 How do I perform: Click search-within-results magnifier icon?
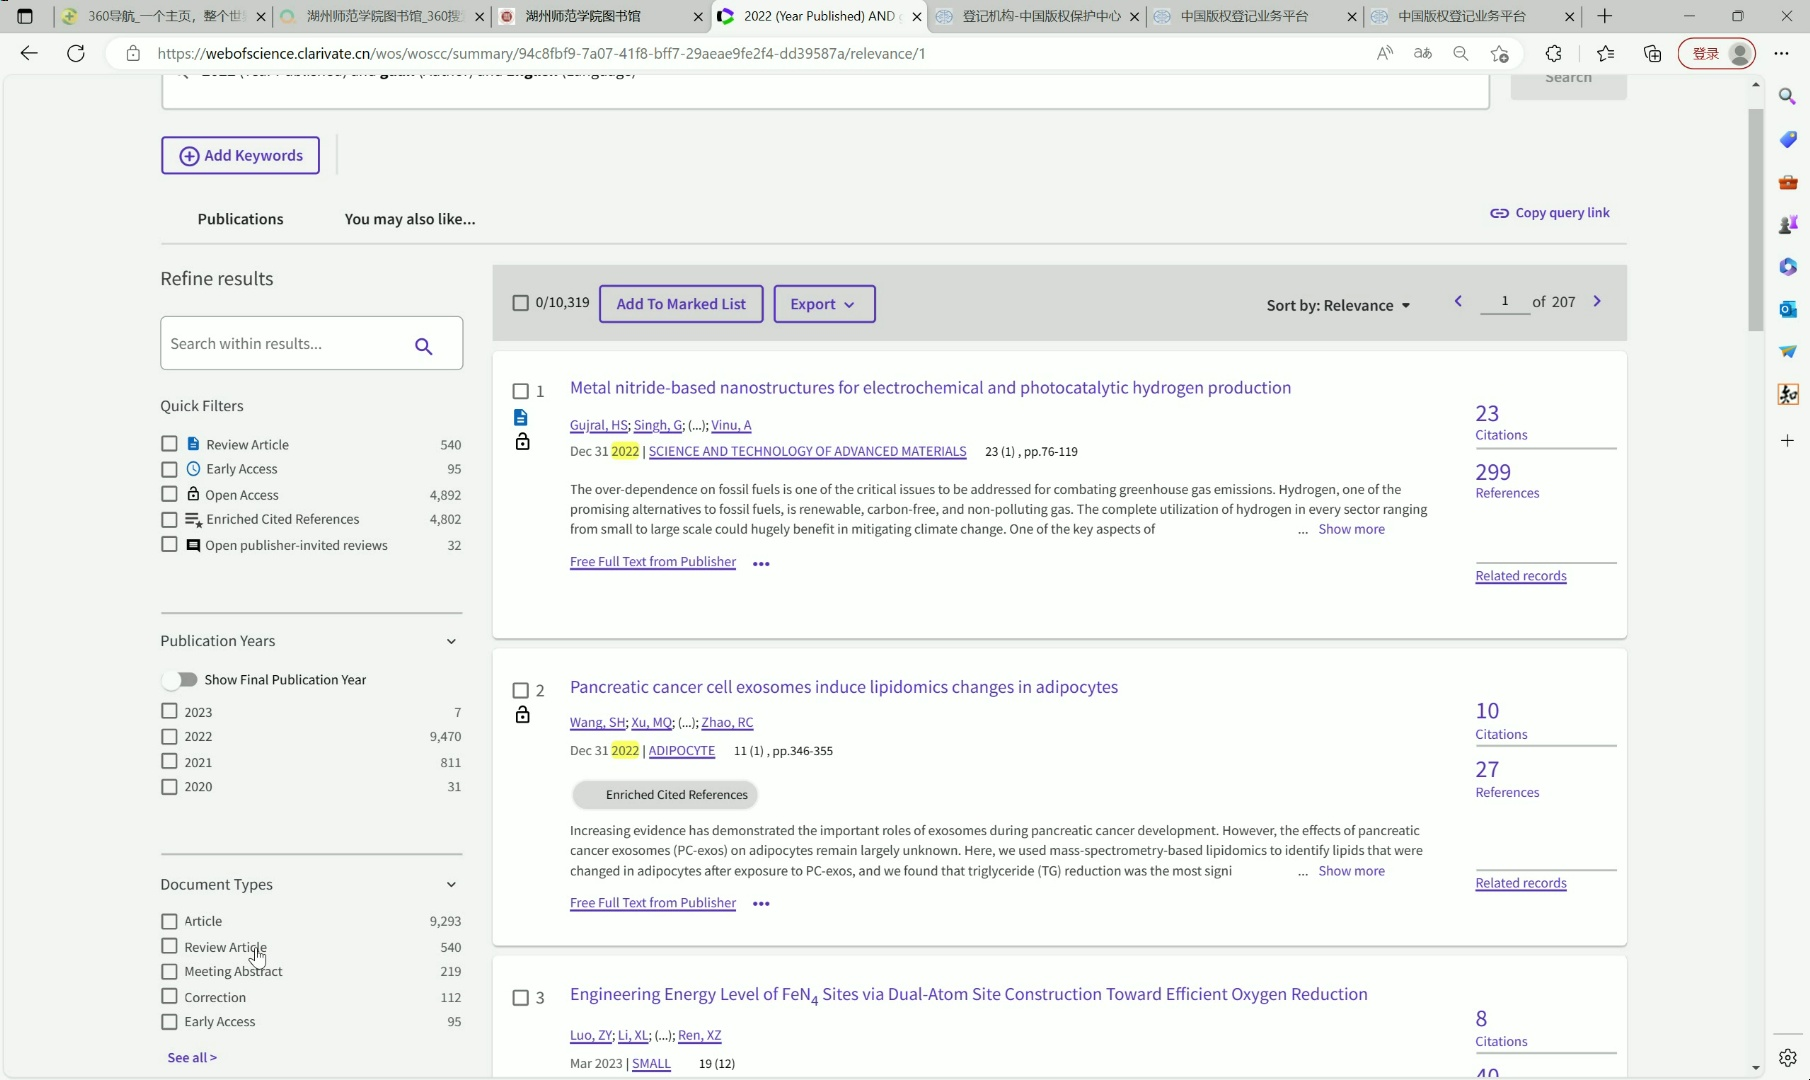(x=424, y=346)
